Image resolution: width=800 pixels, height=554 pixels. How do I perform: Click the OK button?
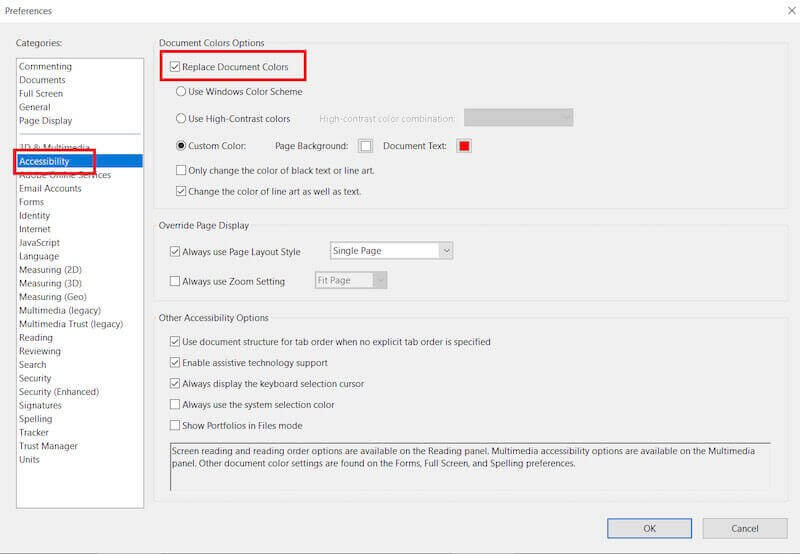[649, 528]
